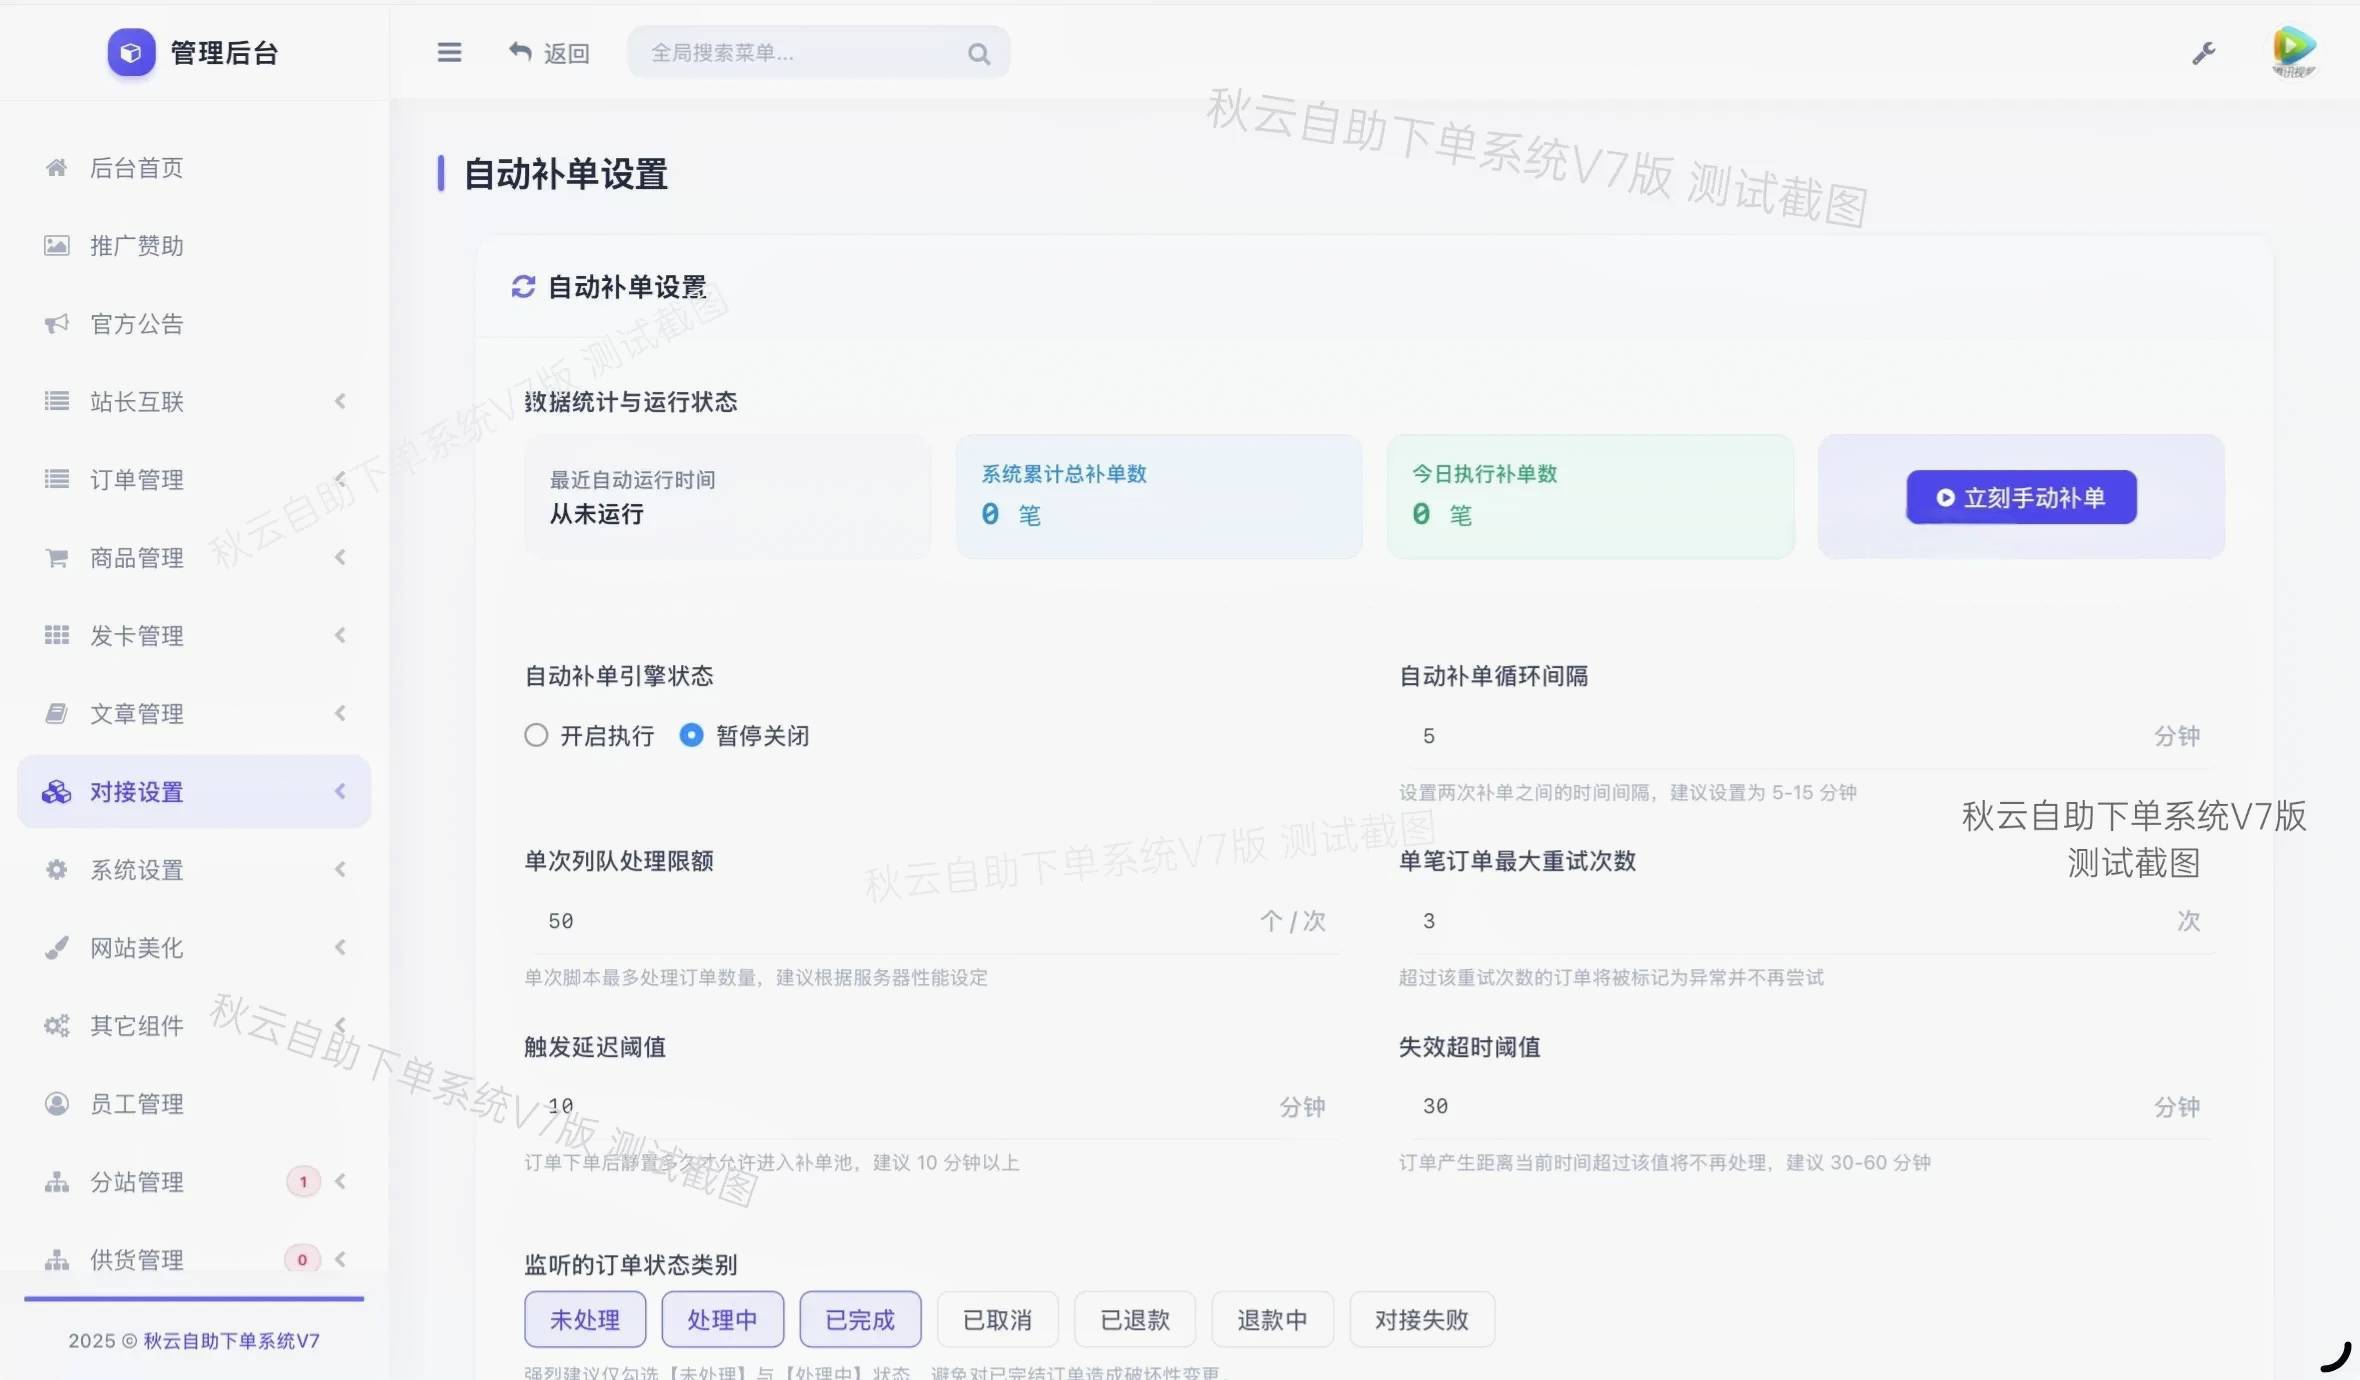The image size is (2360, 1380).
Task: Click the grid icon beside 发卡管理
Action: pos(57,635)
